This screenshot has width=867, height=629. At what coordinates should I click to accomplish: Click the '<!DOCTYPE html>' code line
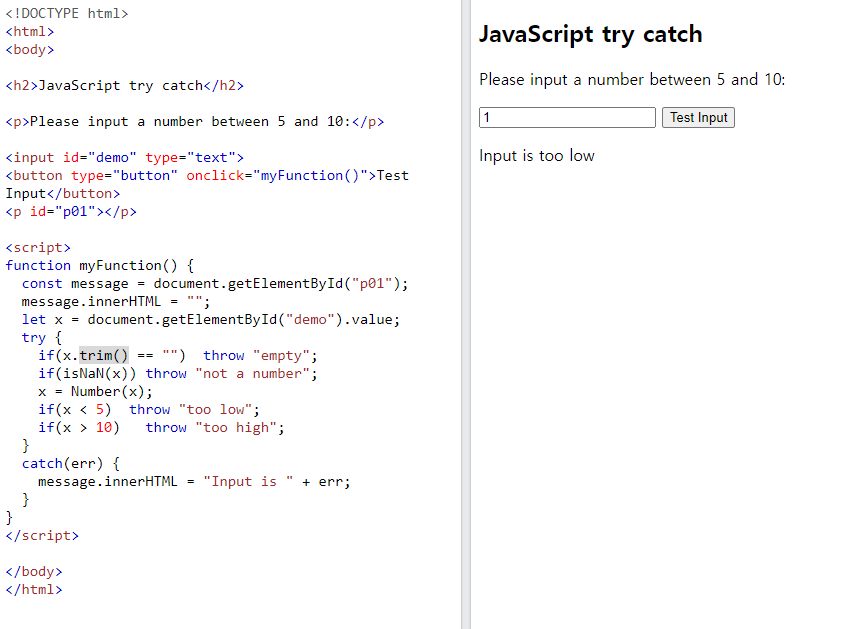tap(67, 13)
